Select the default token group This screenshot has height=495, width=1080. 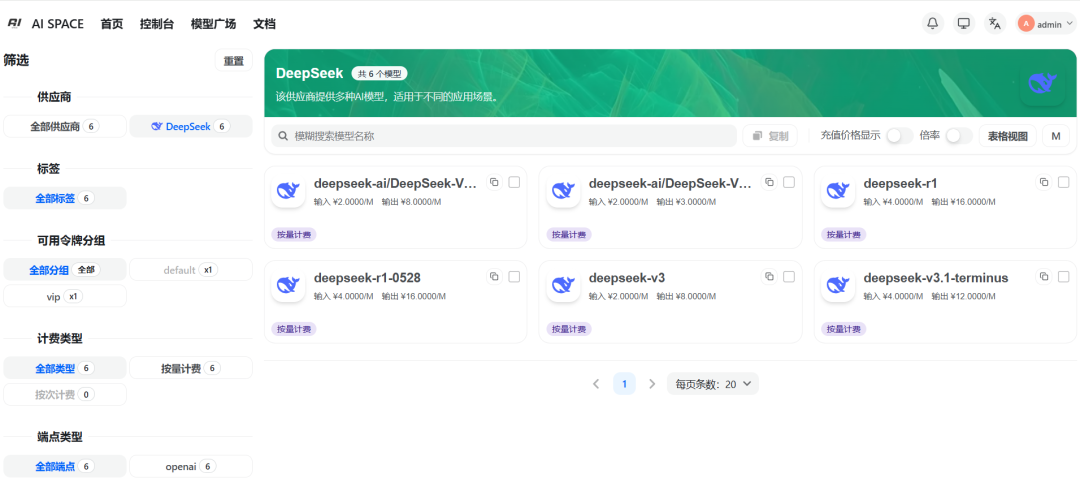click(191, 270)
